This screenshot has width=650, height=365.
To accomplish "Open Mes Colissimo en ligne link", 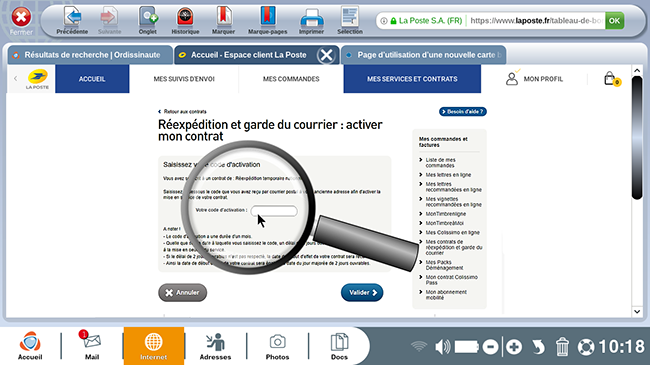I will point(452,233).
